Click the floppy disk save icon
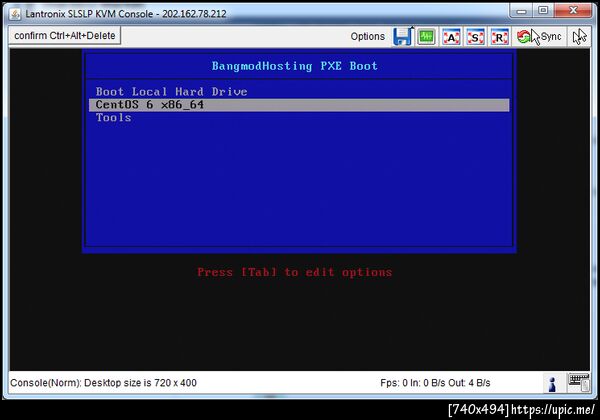The image size is (600, 420). pos(403,37)
